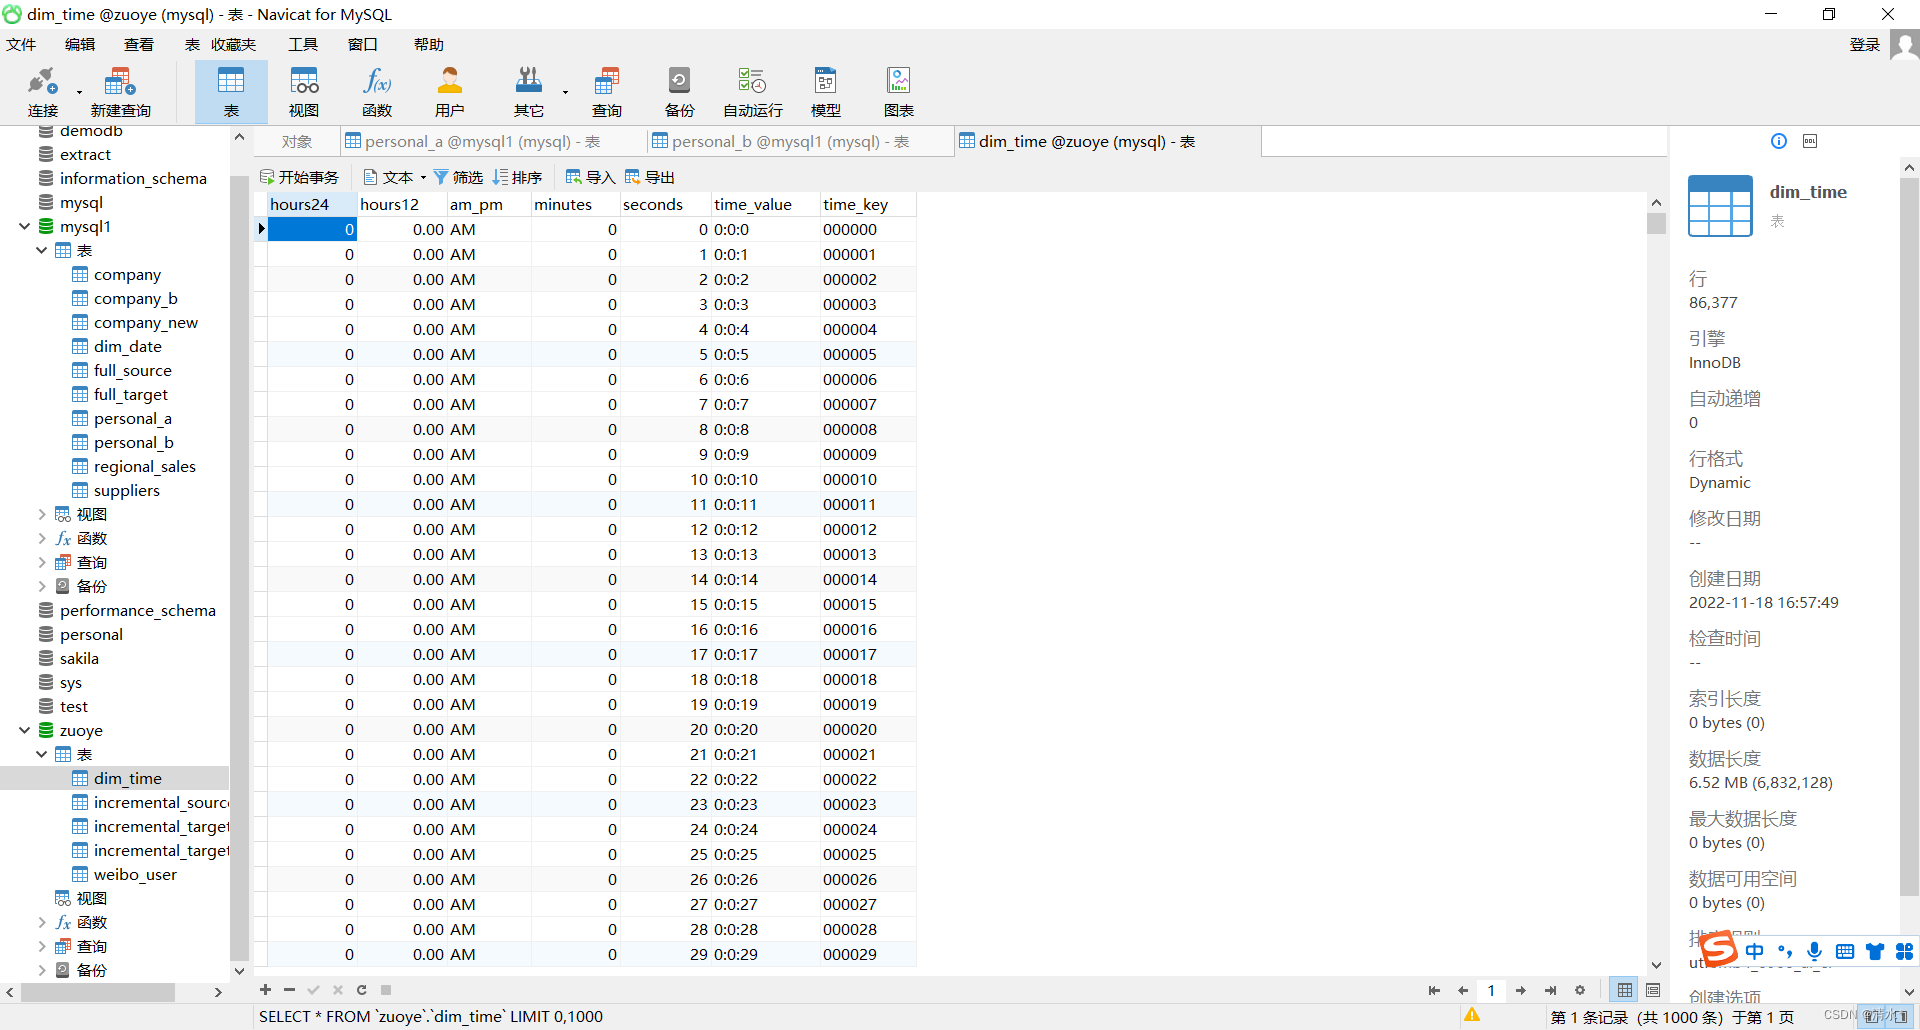The image size is (1920, 1030).
Task: Expand the 查询 node under mysql1
Action: click(x=41, y=562)
